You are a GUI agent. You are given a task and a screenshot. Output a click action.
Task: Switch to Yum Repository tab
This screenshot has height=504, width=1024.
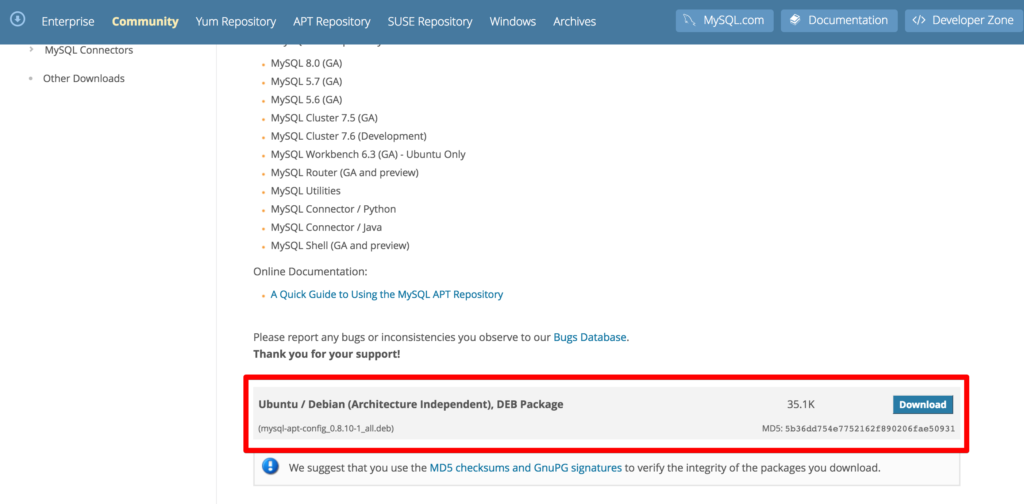pyautogui.click(x=236, y=22)
